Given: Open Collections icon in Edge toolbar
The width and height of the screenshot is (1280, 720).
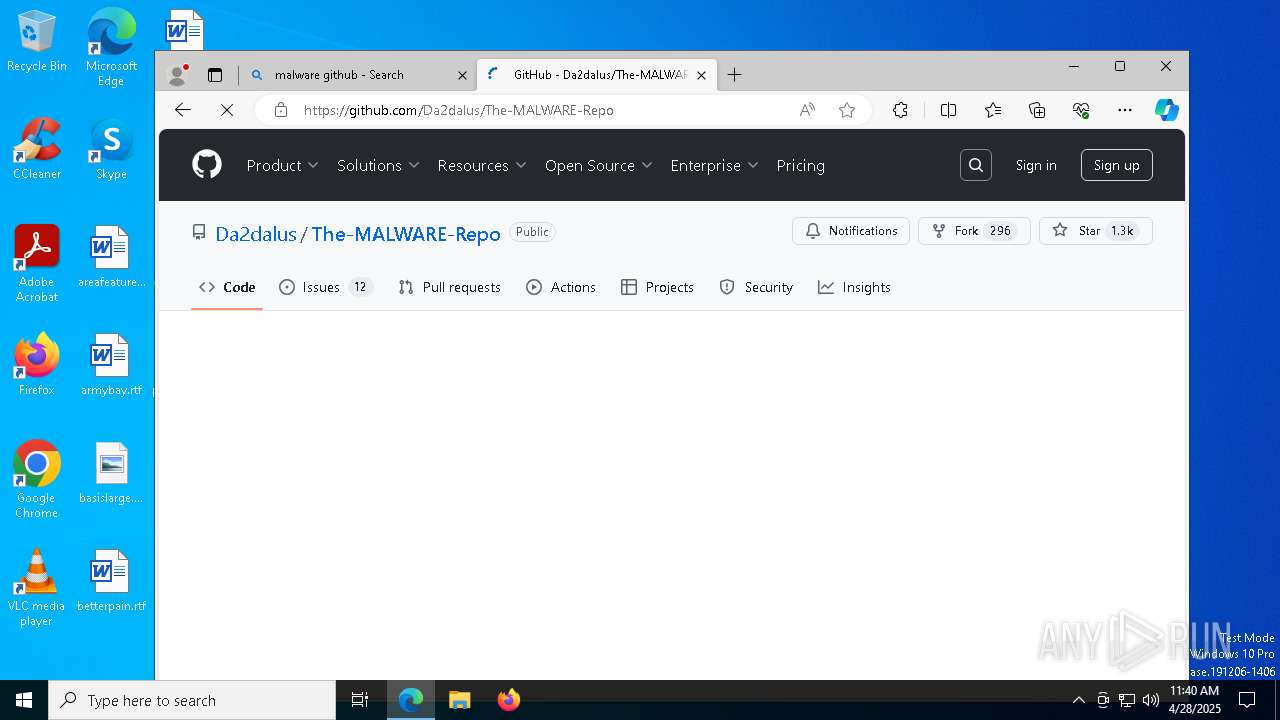Looking at the screenshot, I should coord(1037,110).
